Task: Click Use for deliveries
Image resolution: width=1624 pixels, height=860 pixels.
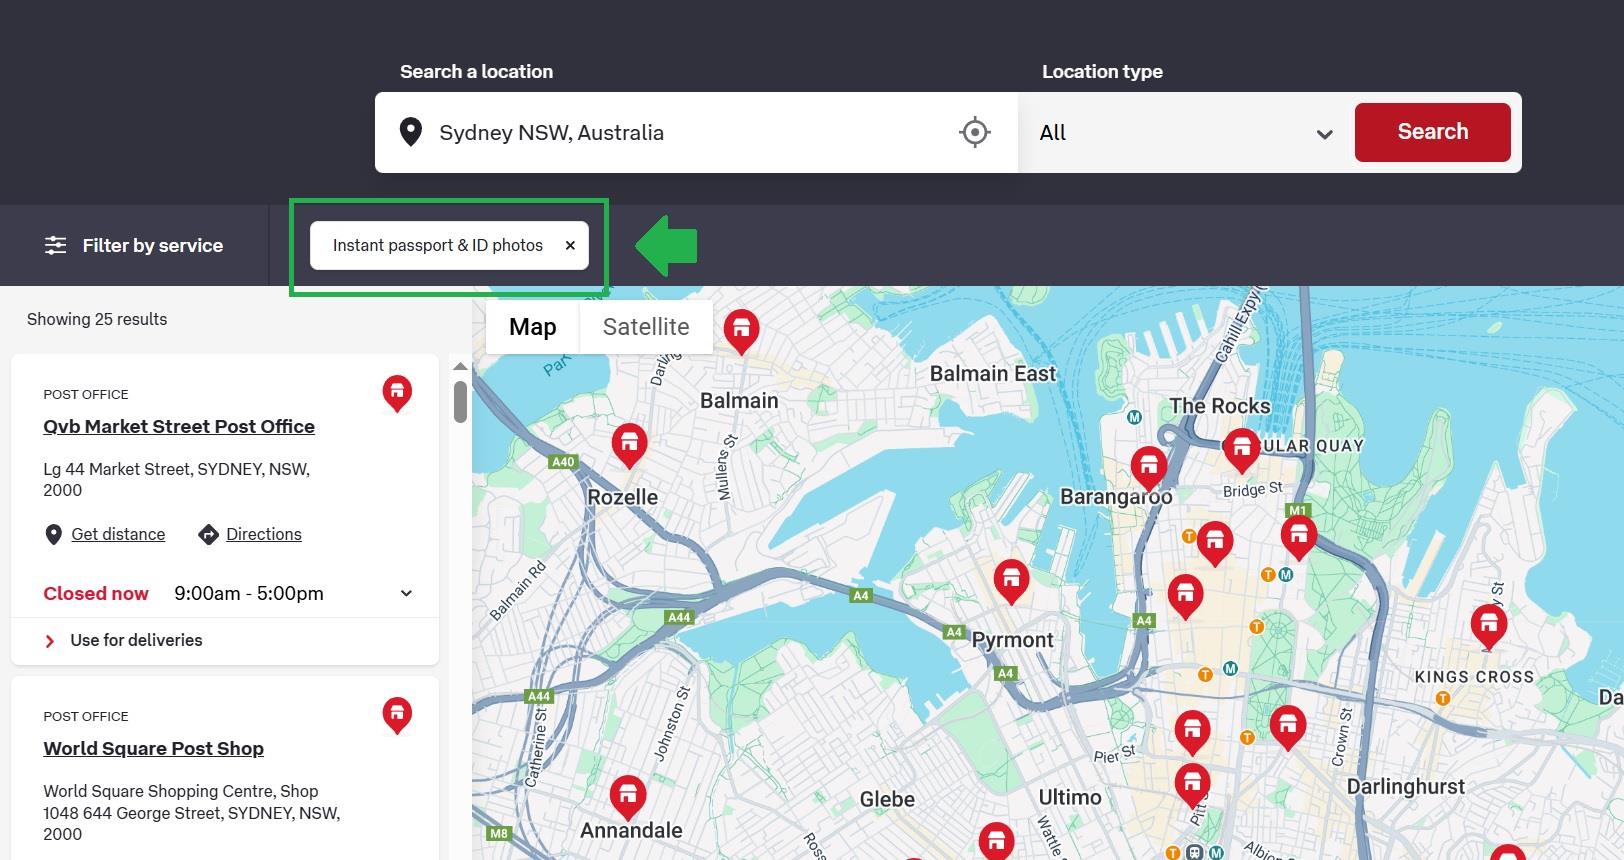Action: 136,641
